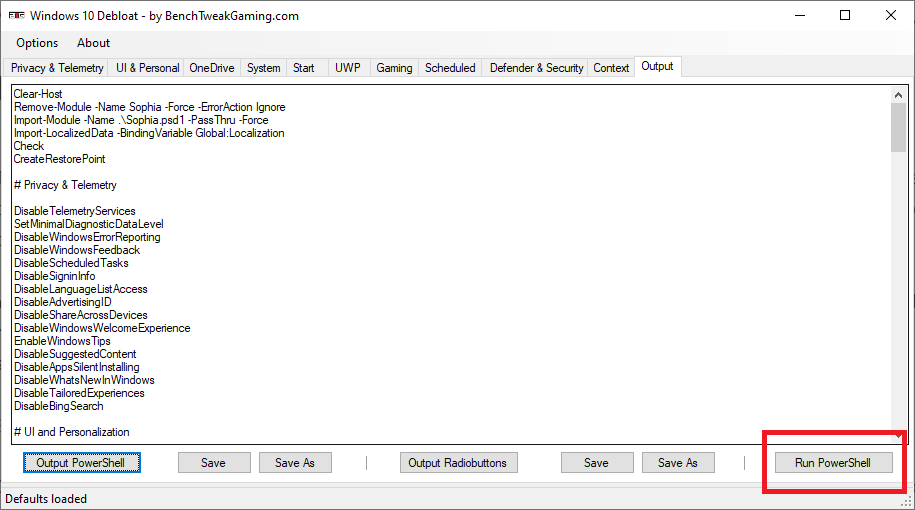Click Save next to Output PowerShell
The width and height of the screenshot is (915, 510).
tap(214, 463)
